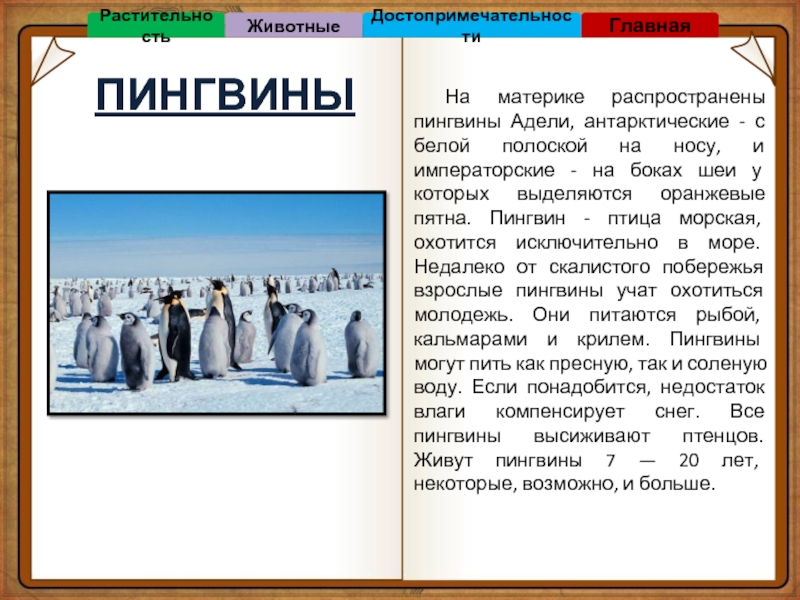The image size is (800, 600).
Task: Click the phrase 'Недалеко от скалистого побережья'
Action: click(589, 266)
